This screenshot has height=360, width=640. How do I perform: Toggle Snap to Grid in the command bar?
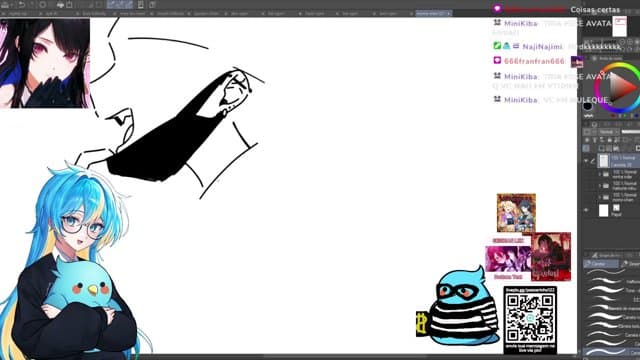(x=128, y=5)
